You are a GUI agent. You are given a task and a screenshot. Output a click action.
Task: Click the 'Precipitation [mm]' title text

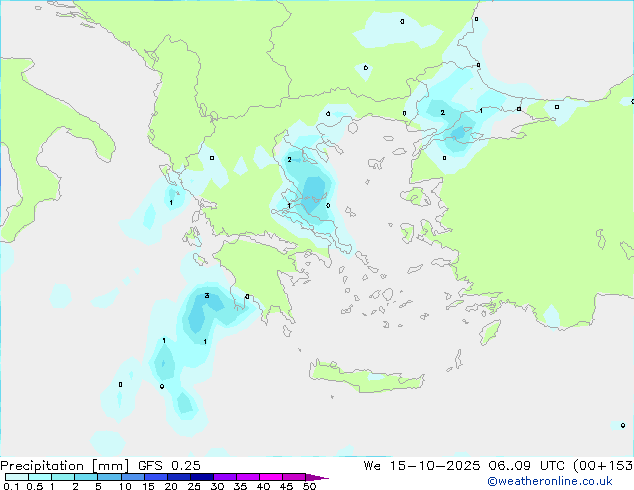64,466
